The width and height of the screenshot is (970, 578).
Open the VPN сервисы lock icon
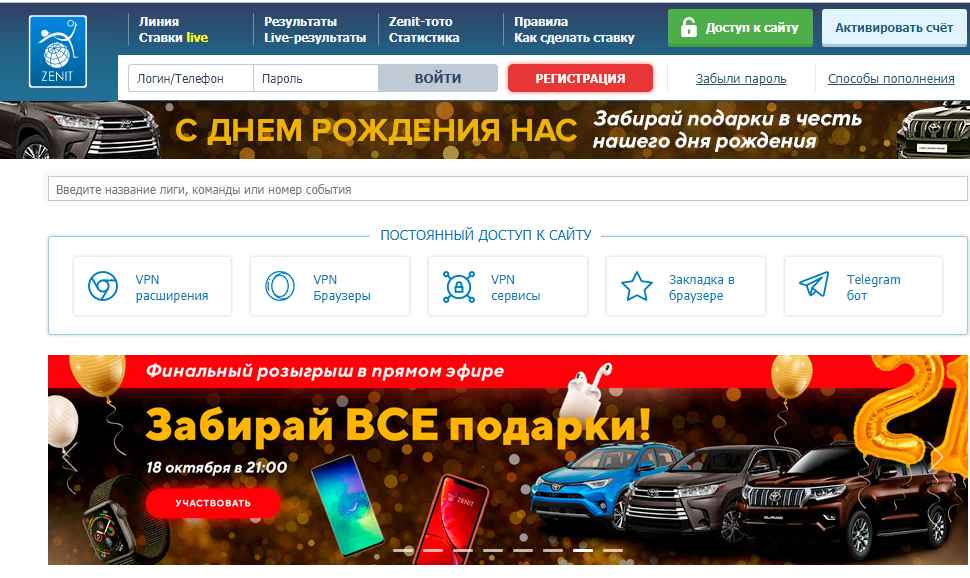458,287
